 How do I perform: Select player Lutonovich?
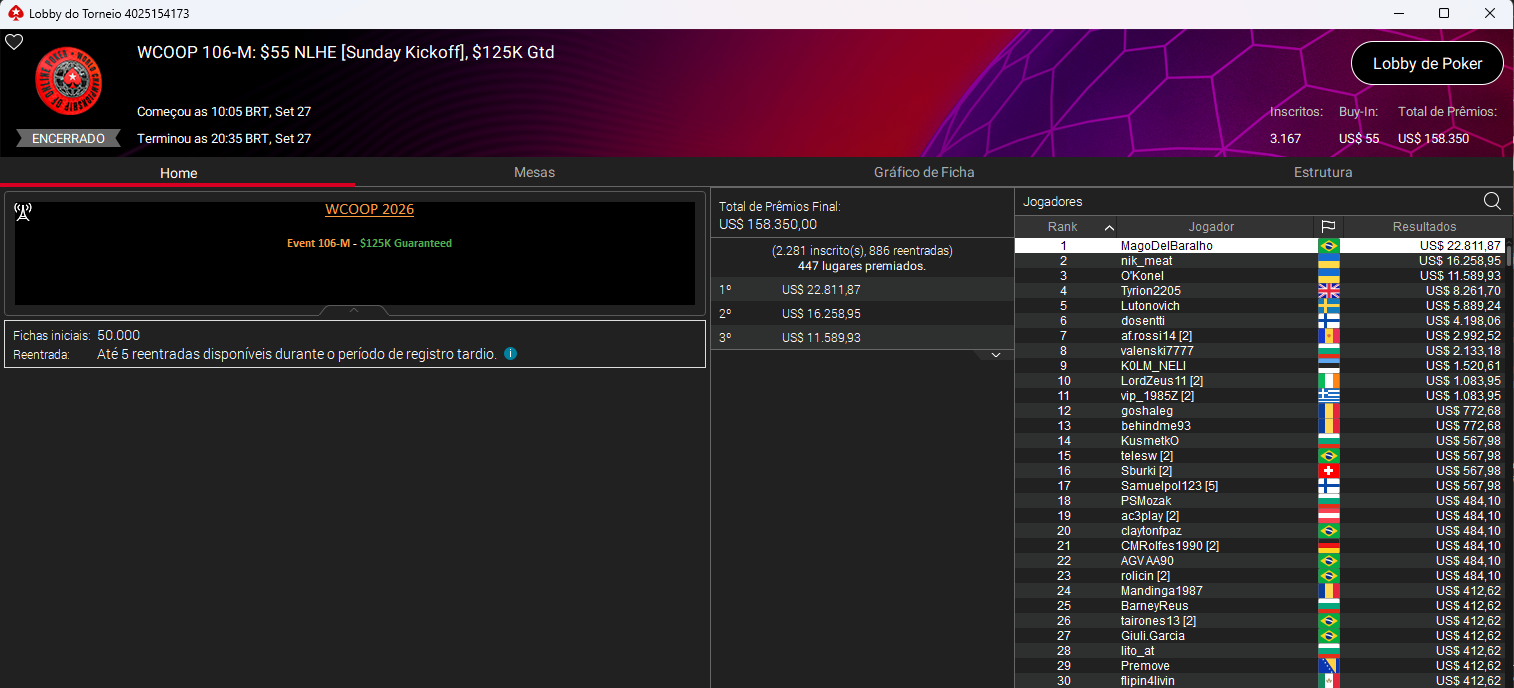tap(1260, 306)
